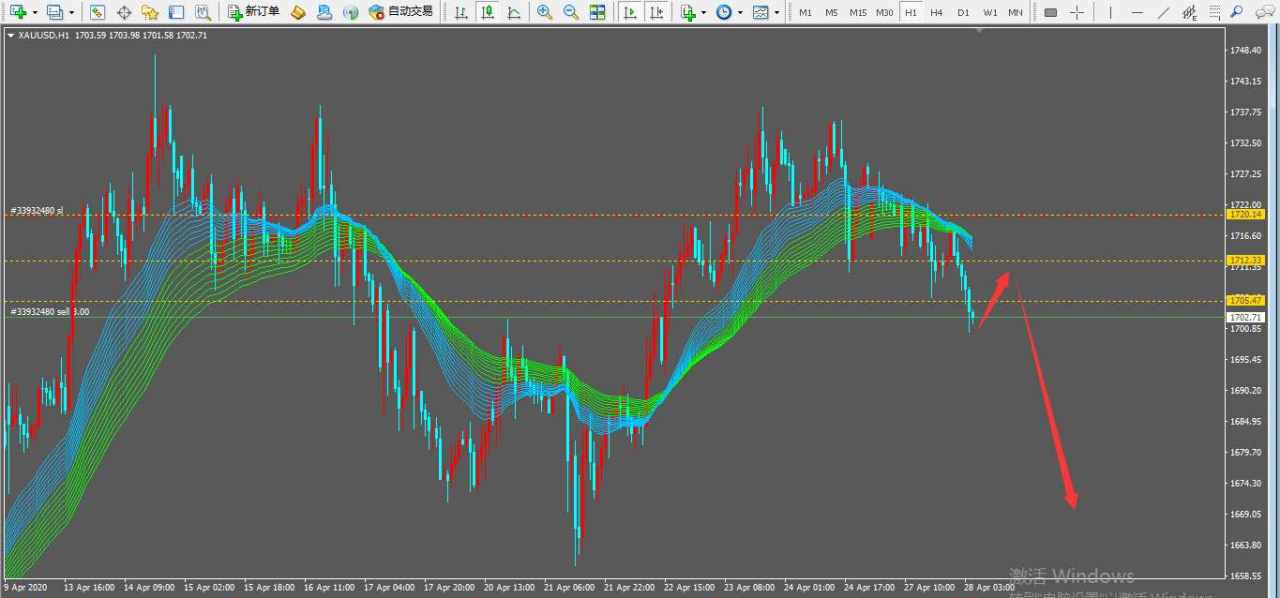Select the H1 timeframe
This screenshot has height=598, width=1280.
click(x=911, y=12)
